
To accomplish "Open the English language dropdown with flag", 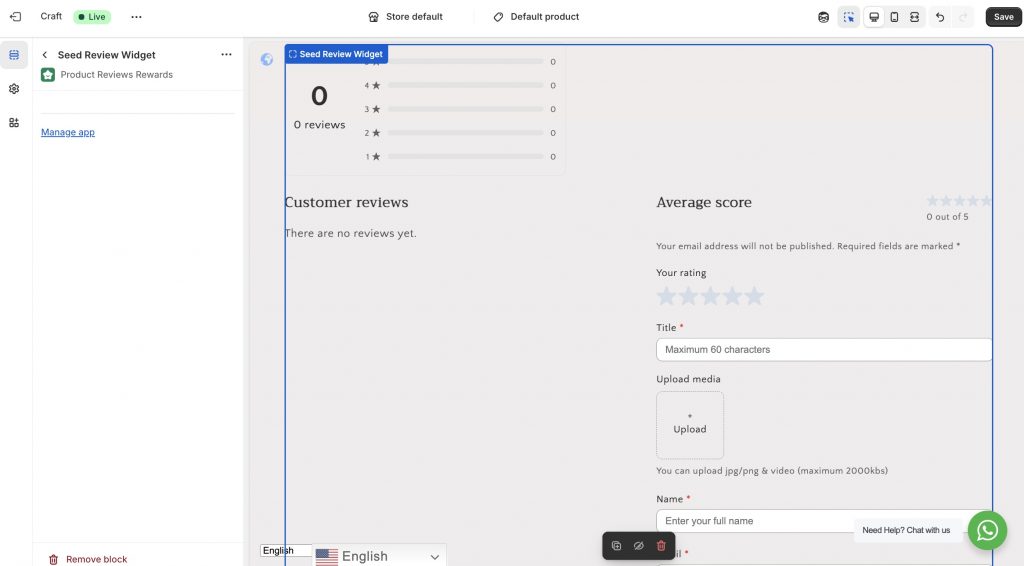I will (378, 556).
